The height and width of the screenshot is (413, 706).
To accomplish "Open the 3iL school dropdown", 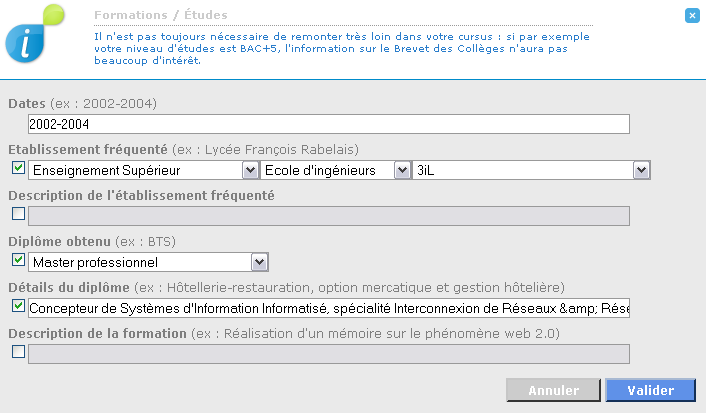I will [531, 170].
